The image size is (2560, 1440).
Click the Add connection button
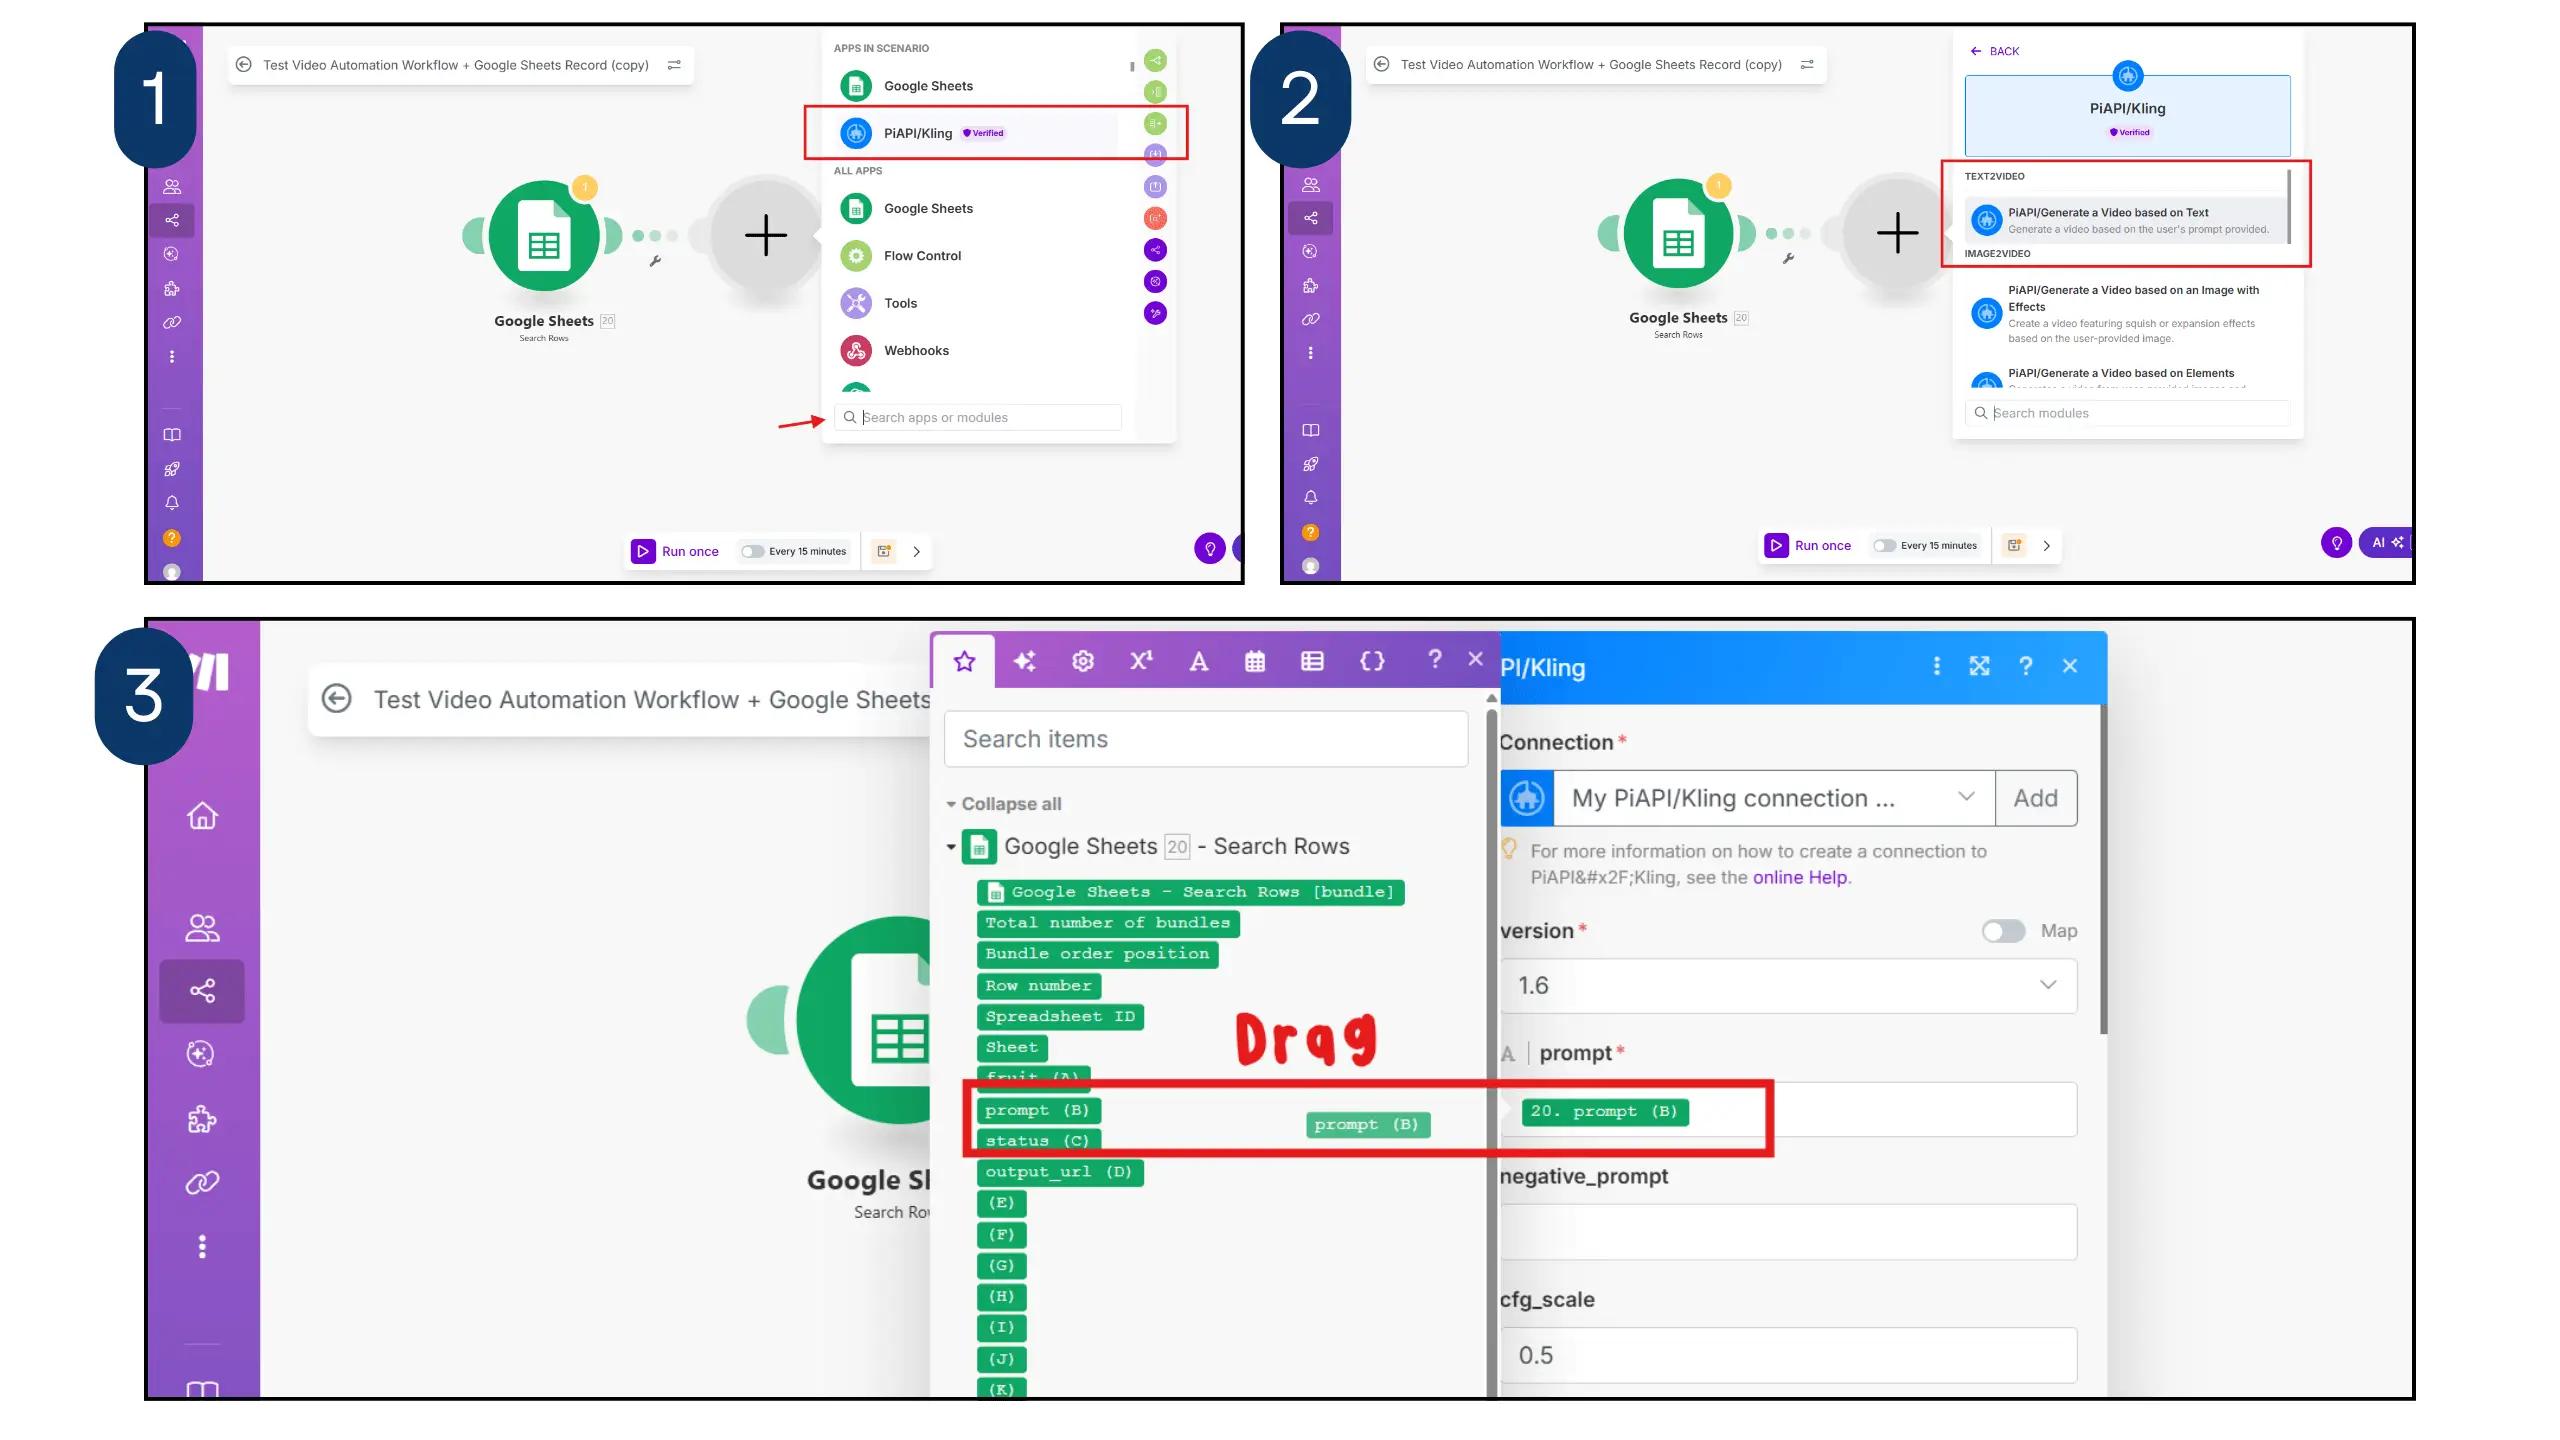(2036, 798)
